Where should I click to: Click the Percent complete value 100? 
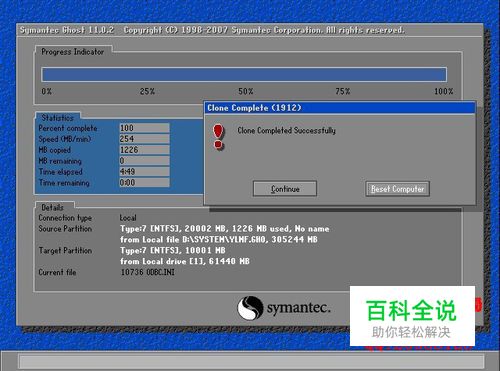(144, 128)
